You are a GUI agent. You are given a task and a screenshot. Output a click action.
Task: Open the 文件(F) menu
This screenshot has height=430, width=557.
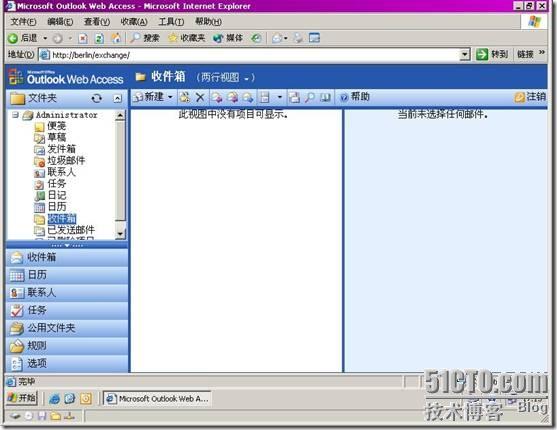point(23,22)
